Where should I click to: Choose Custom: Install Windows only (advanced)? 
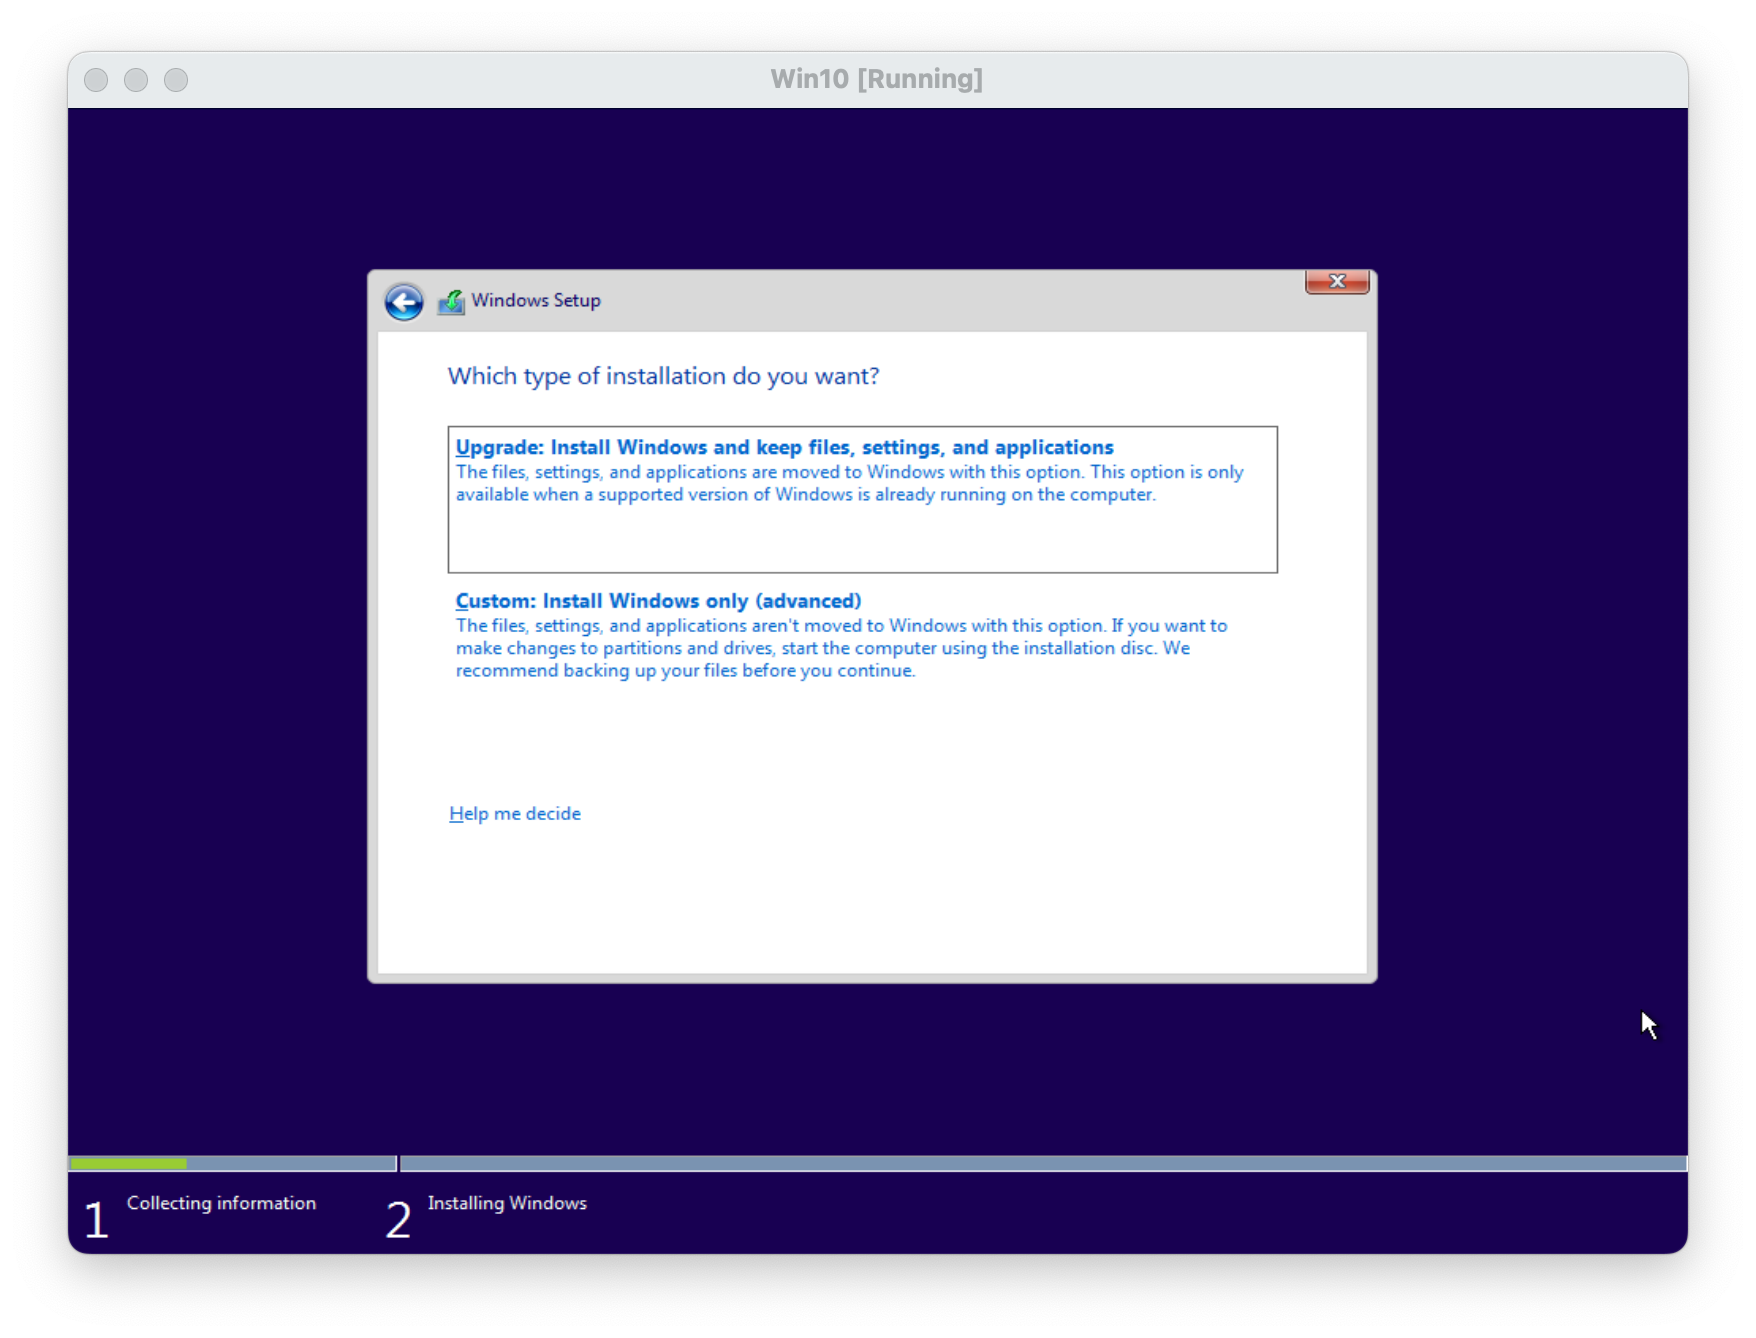pos(658,601)
